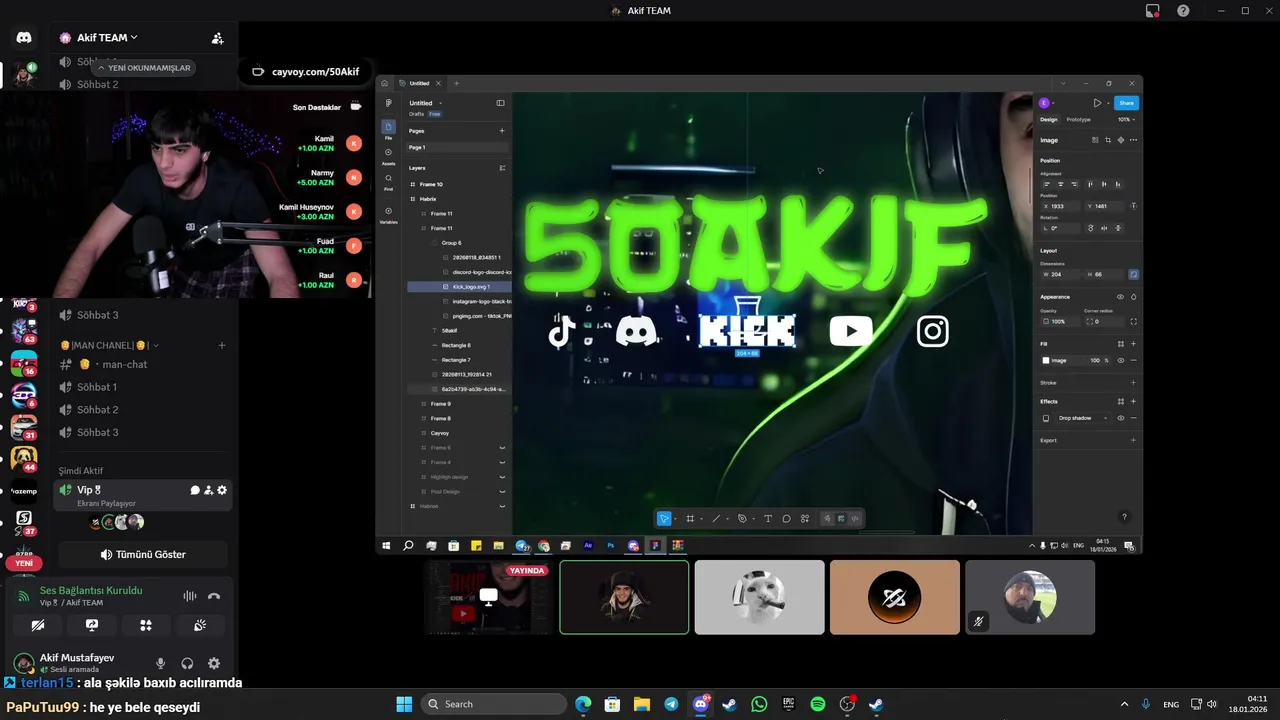Select File tab in Figma left sidebar
The image size is (1280, 720).
coord(388,129)
